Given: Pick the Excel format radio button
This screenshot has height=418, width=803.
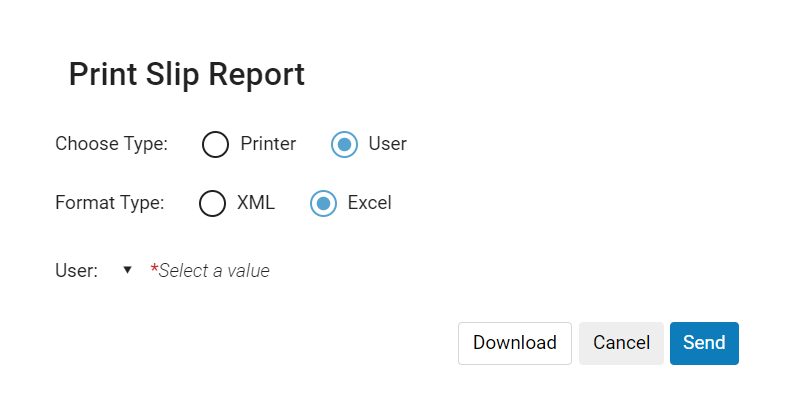Looking at the screenshot, I should [x=323, y=203].
